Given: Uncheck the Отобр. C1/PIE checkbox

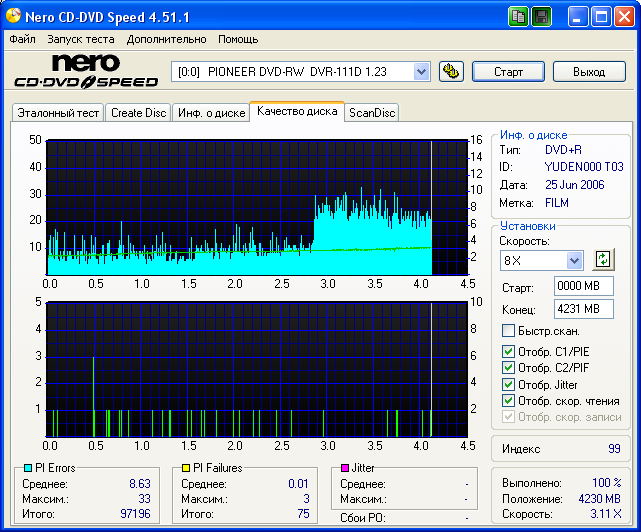Looking at the screenshot, I should pyautogui.click(x=509, y=352).
